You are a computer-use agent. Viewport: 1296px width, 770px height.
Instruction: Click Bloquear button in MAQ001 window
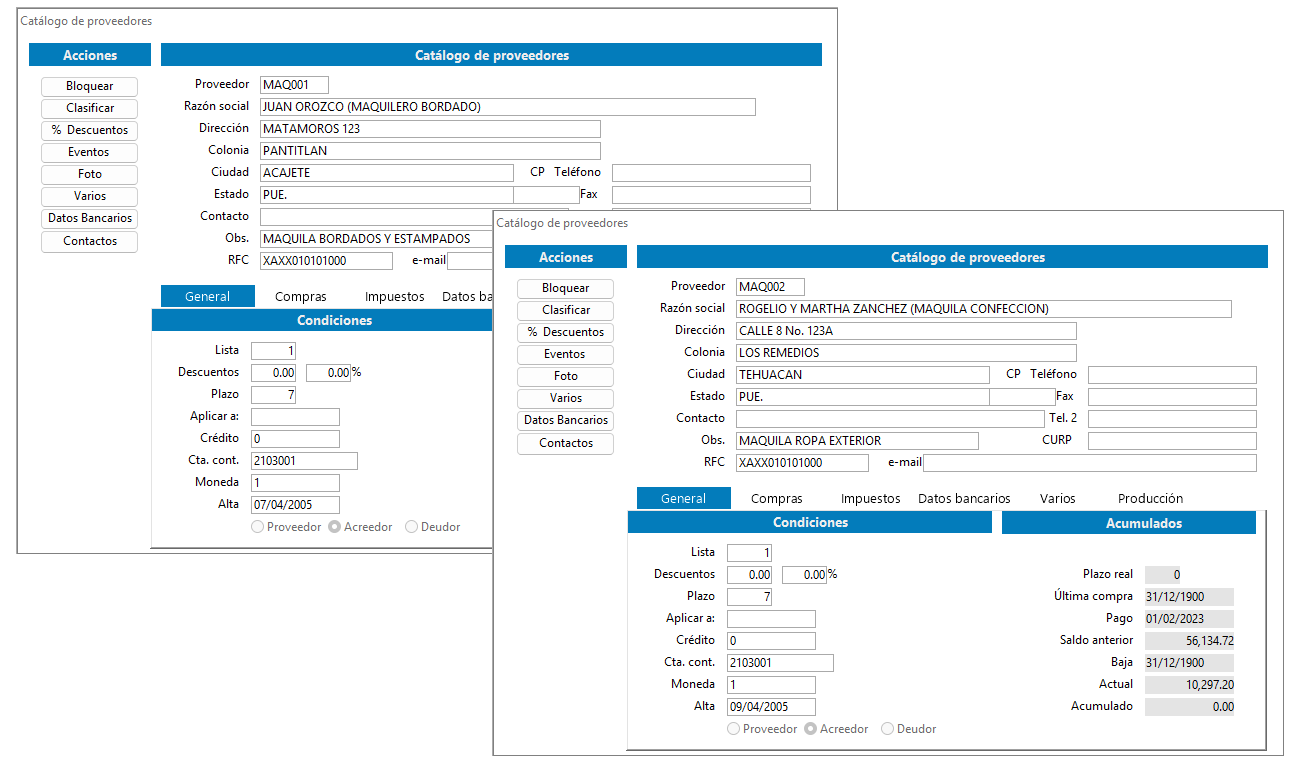(89, 86)
